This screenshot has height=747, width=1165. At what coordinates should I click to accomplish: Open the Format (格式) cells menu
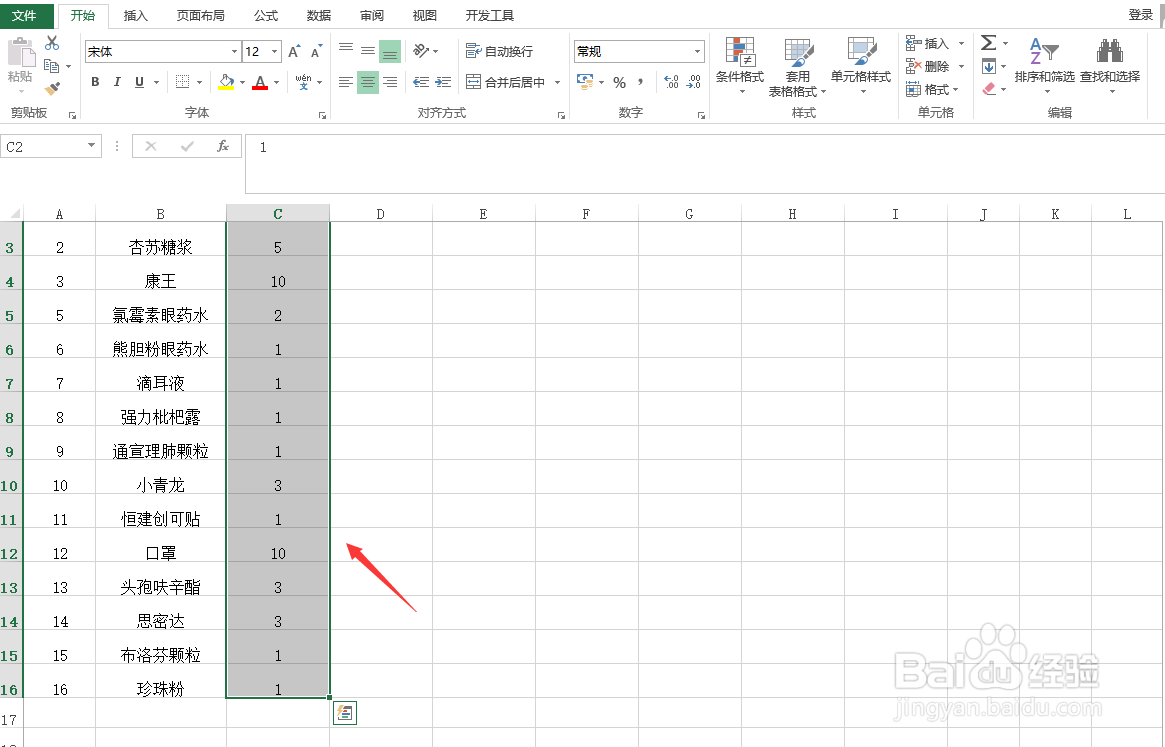933,90
